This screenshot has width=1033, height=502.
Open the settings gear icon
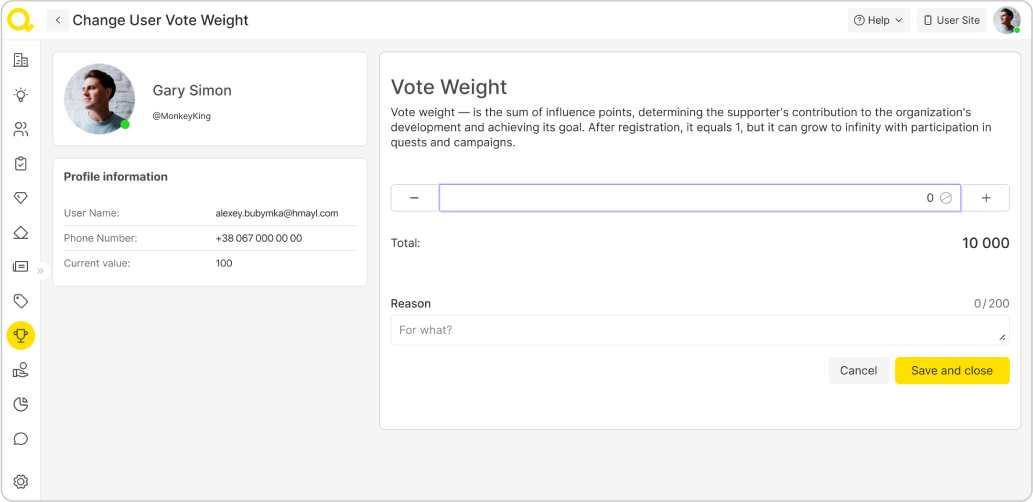pos(20,481)
